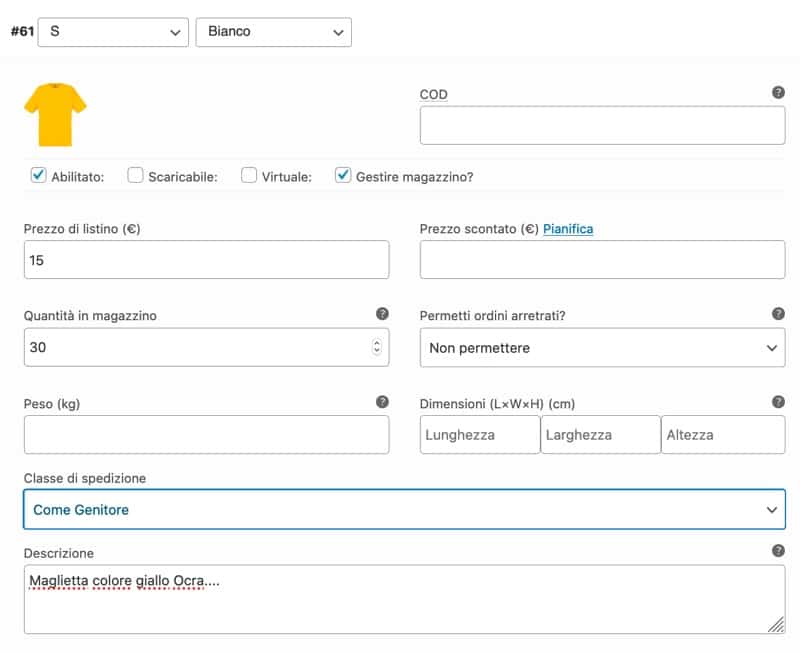Click the help icon next to COD
Image resolution: width=800 pixels, height=653 pixels.
click(x=778, y=93)
